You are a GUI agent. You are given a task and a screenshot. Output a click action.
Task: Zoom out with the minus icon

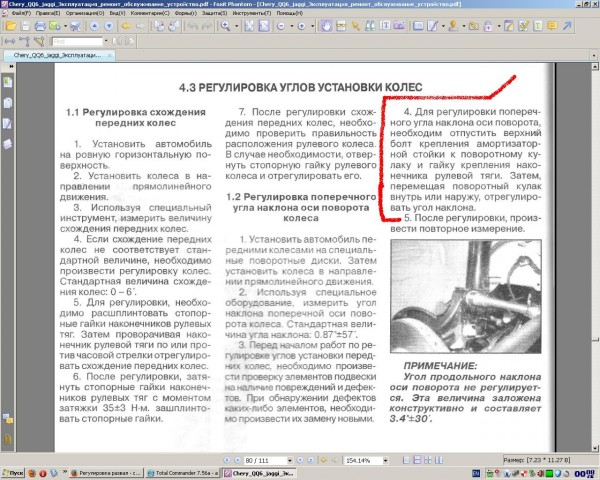pyautogui.click(x=281, y=26)
